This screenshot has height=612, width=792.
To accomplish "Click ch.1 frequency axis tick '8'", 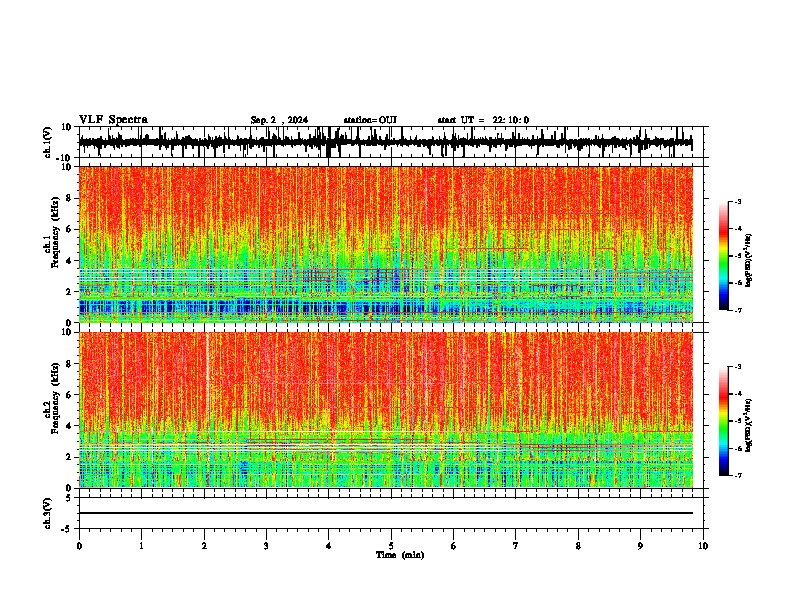I will pyautogui.click(x=70, y=198).
